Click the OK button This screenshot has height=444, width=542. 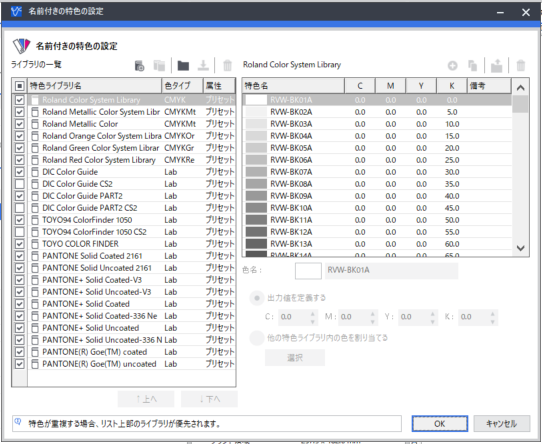[x=440, y=424]
